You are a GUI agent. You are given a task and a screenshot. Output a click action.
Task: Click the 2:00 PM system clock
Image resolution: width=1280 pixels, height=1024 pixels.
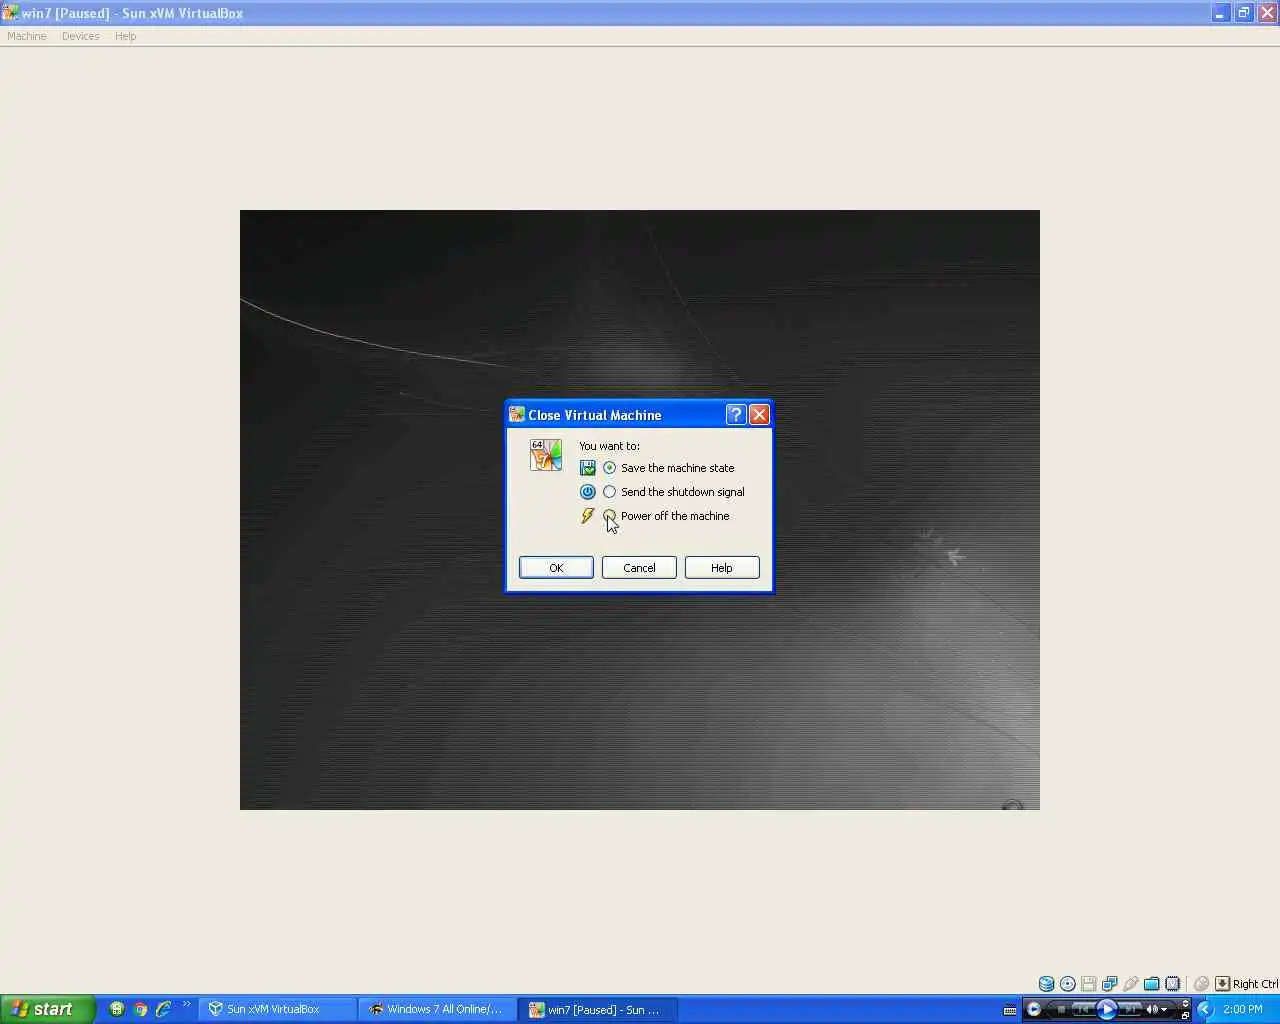point(1243,1010)
